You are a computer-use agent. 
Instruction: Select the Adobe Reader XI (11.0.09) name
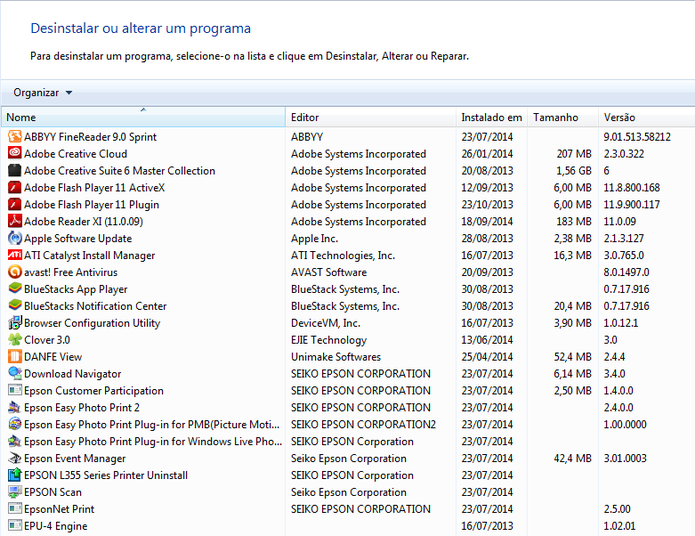[83, 221]
